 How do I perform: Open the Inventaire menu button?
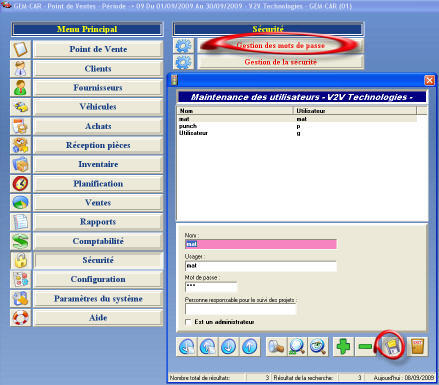98,164
